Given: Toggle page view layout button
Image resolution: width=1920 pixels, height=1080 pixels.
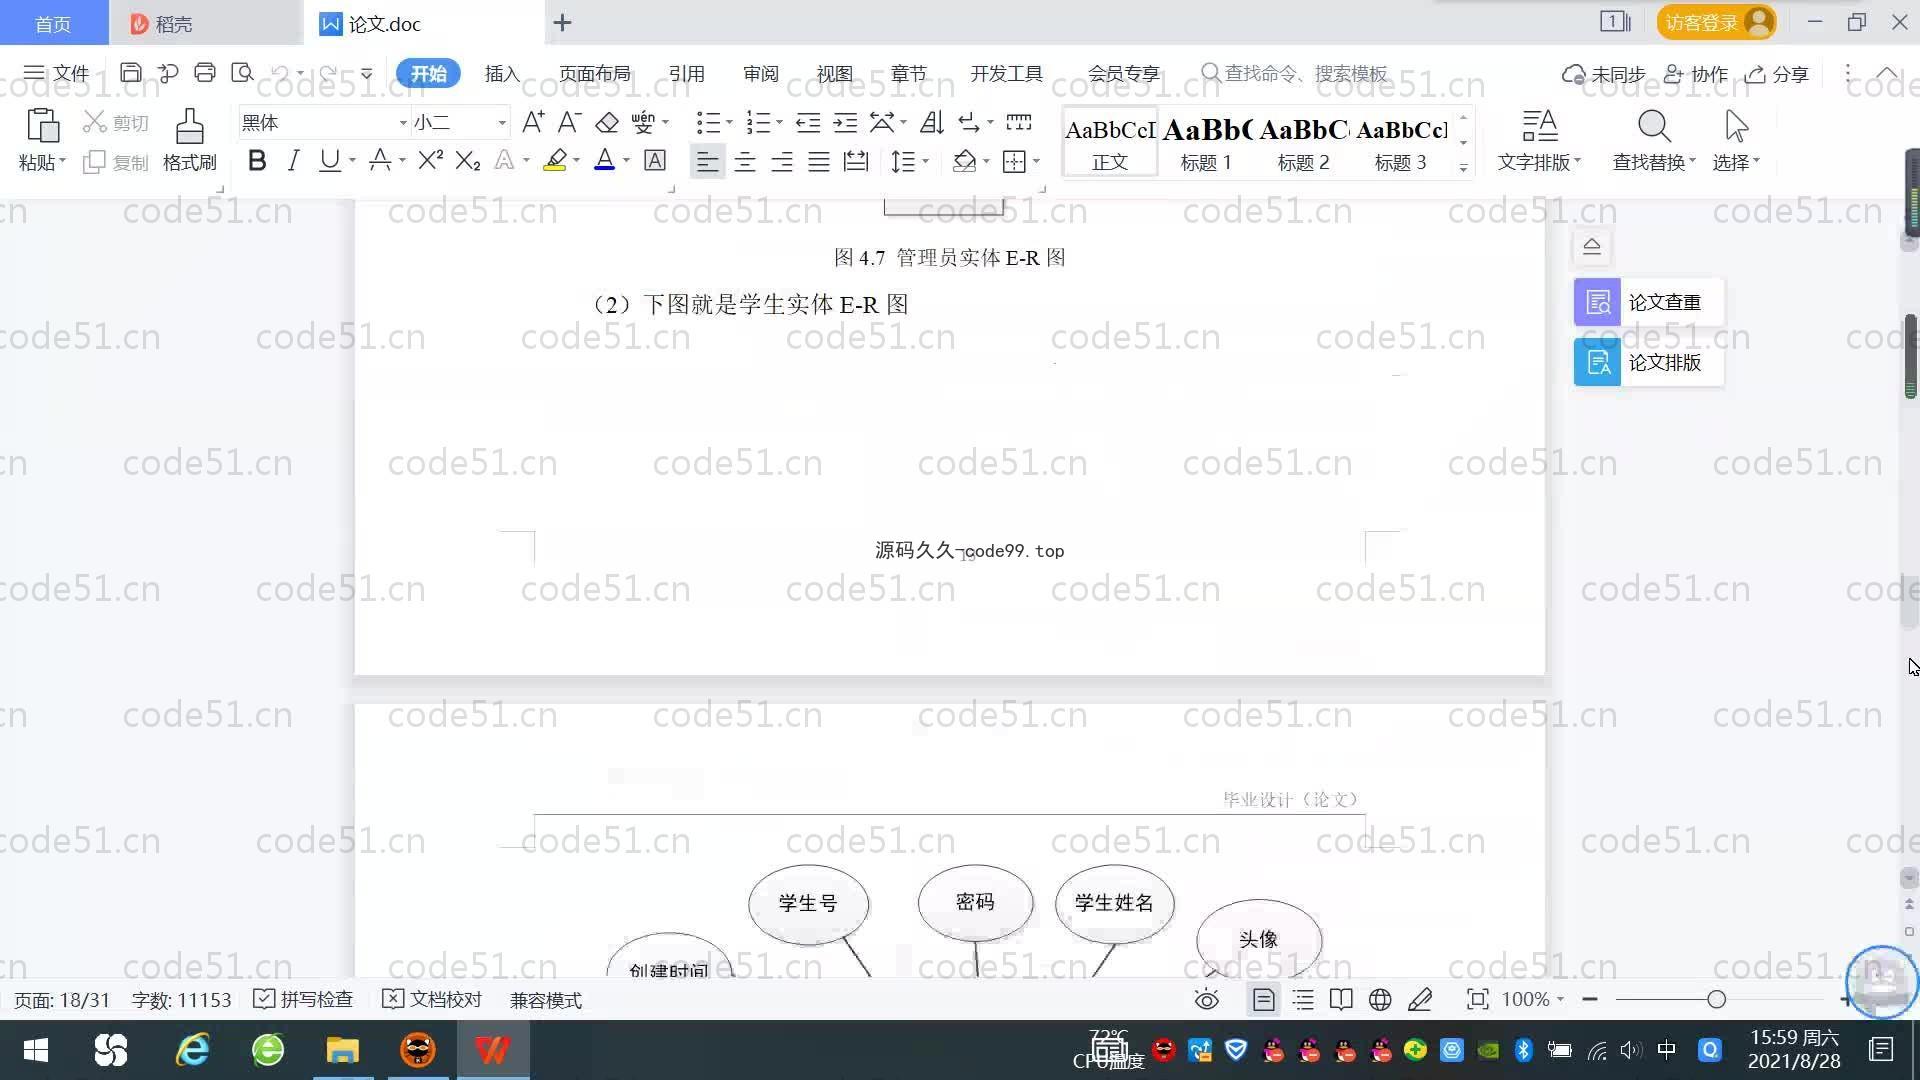Looking at the screenshot, I should point(1264,999).
